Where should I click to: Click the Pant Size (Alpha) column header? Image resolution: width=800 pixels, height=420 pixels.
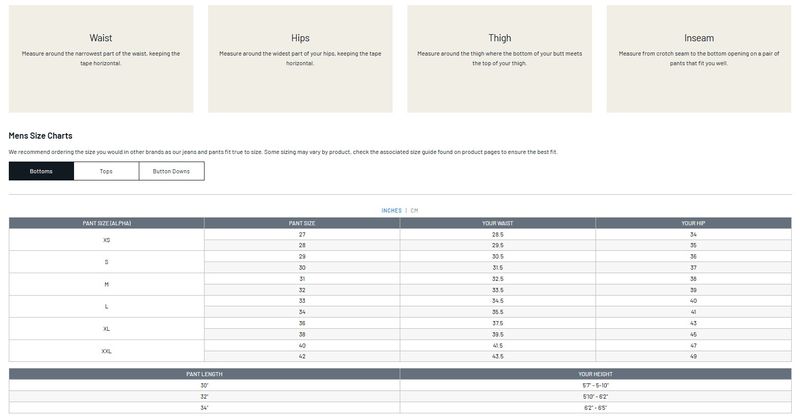coord(106,223)
